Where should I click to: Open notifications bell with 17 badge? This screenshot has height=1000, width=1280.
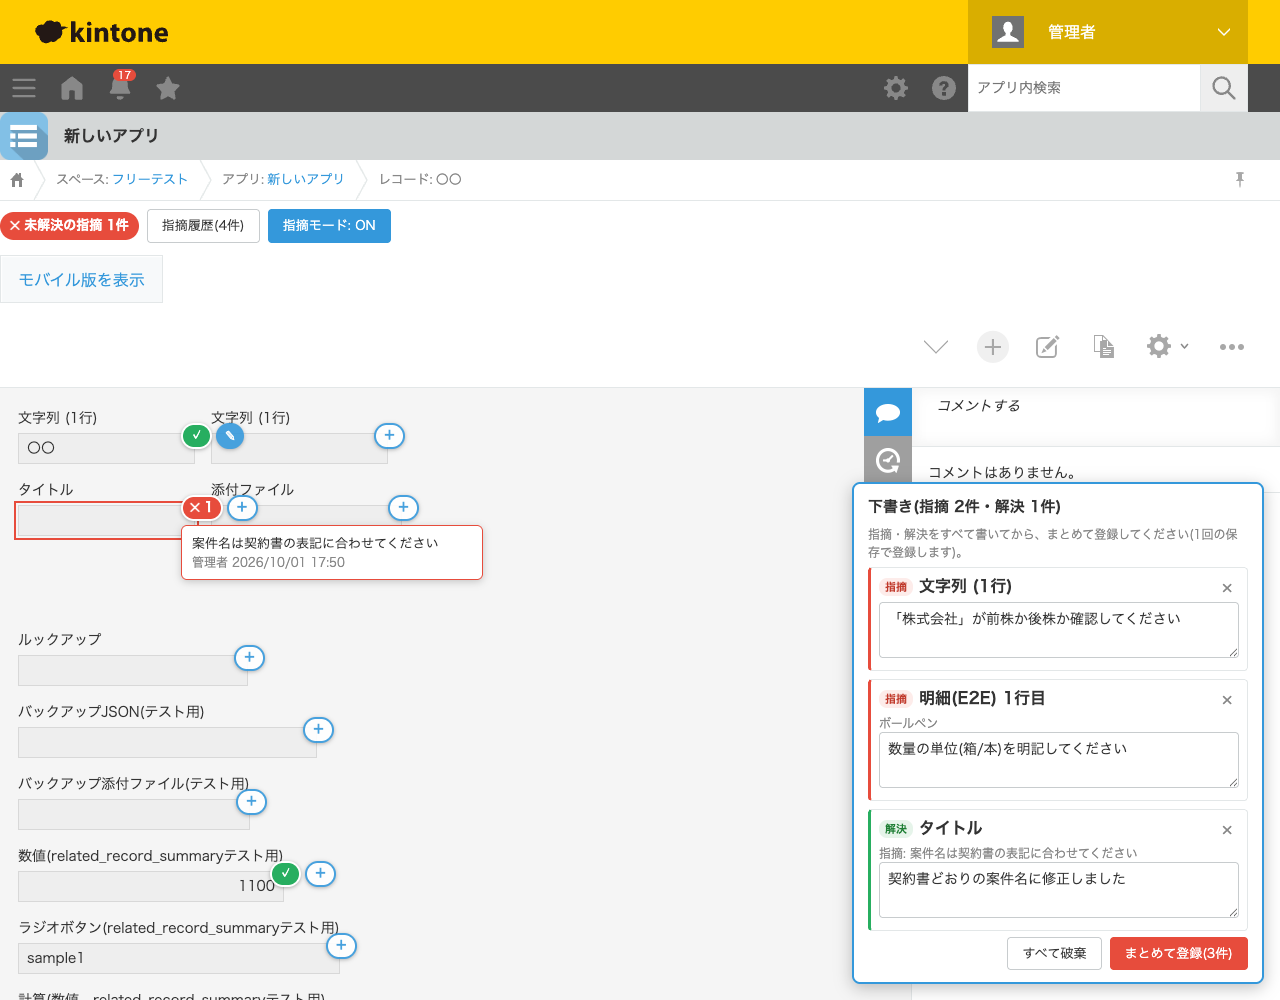[121, 86]
